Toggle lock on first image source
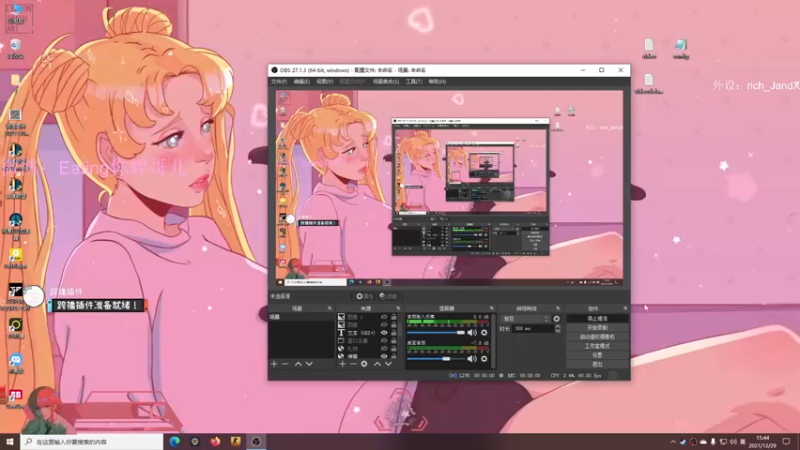The image size is (800, 450). (x=393, y=317)
